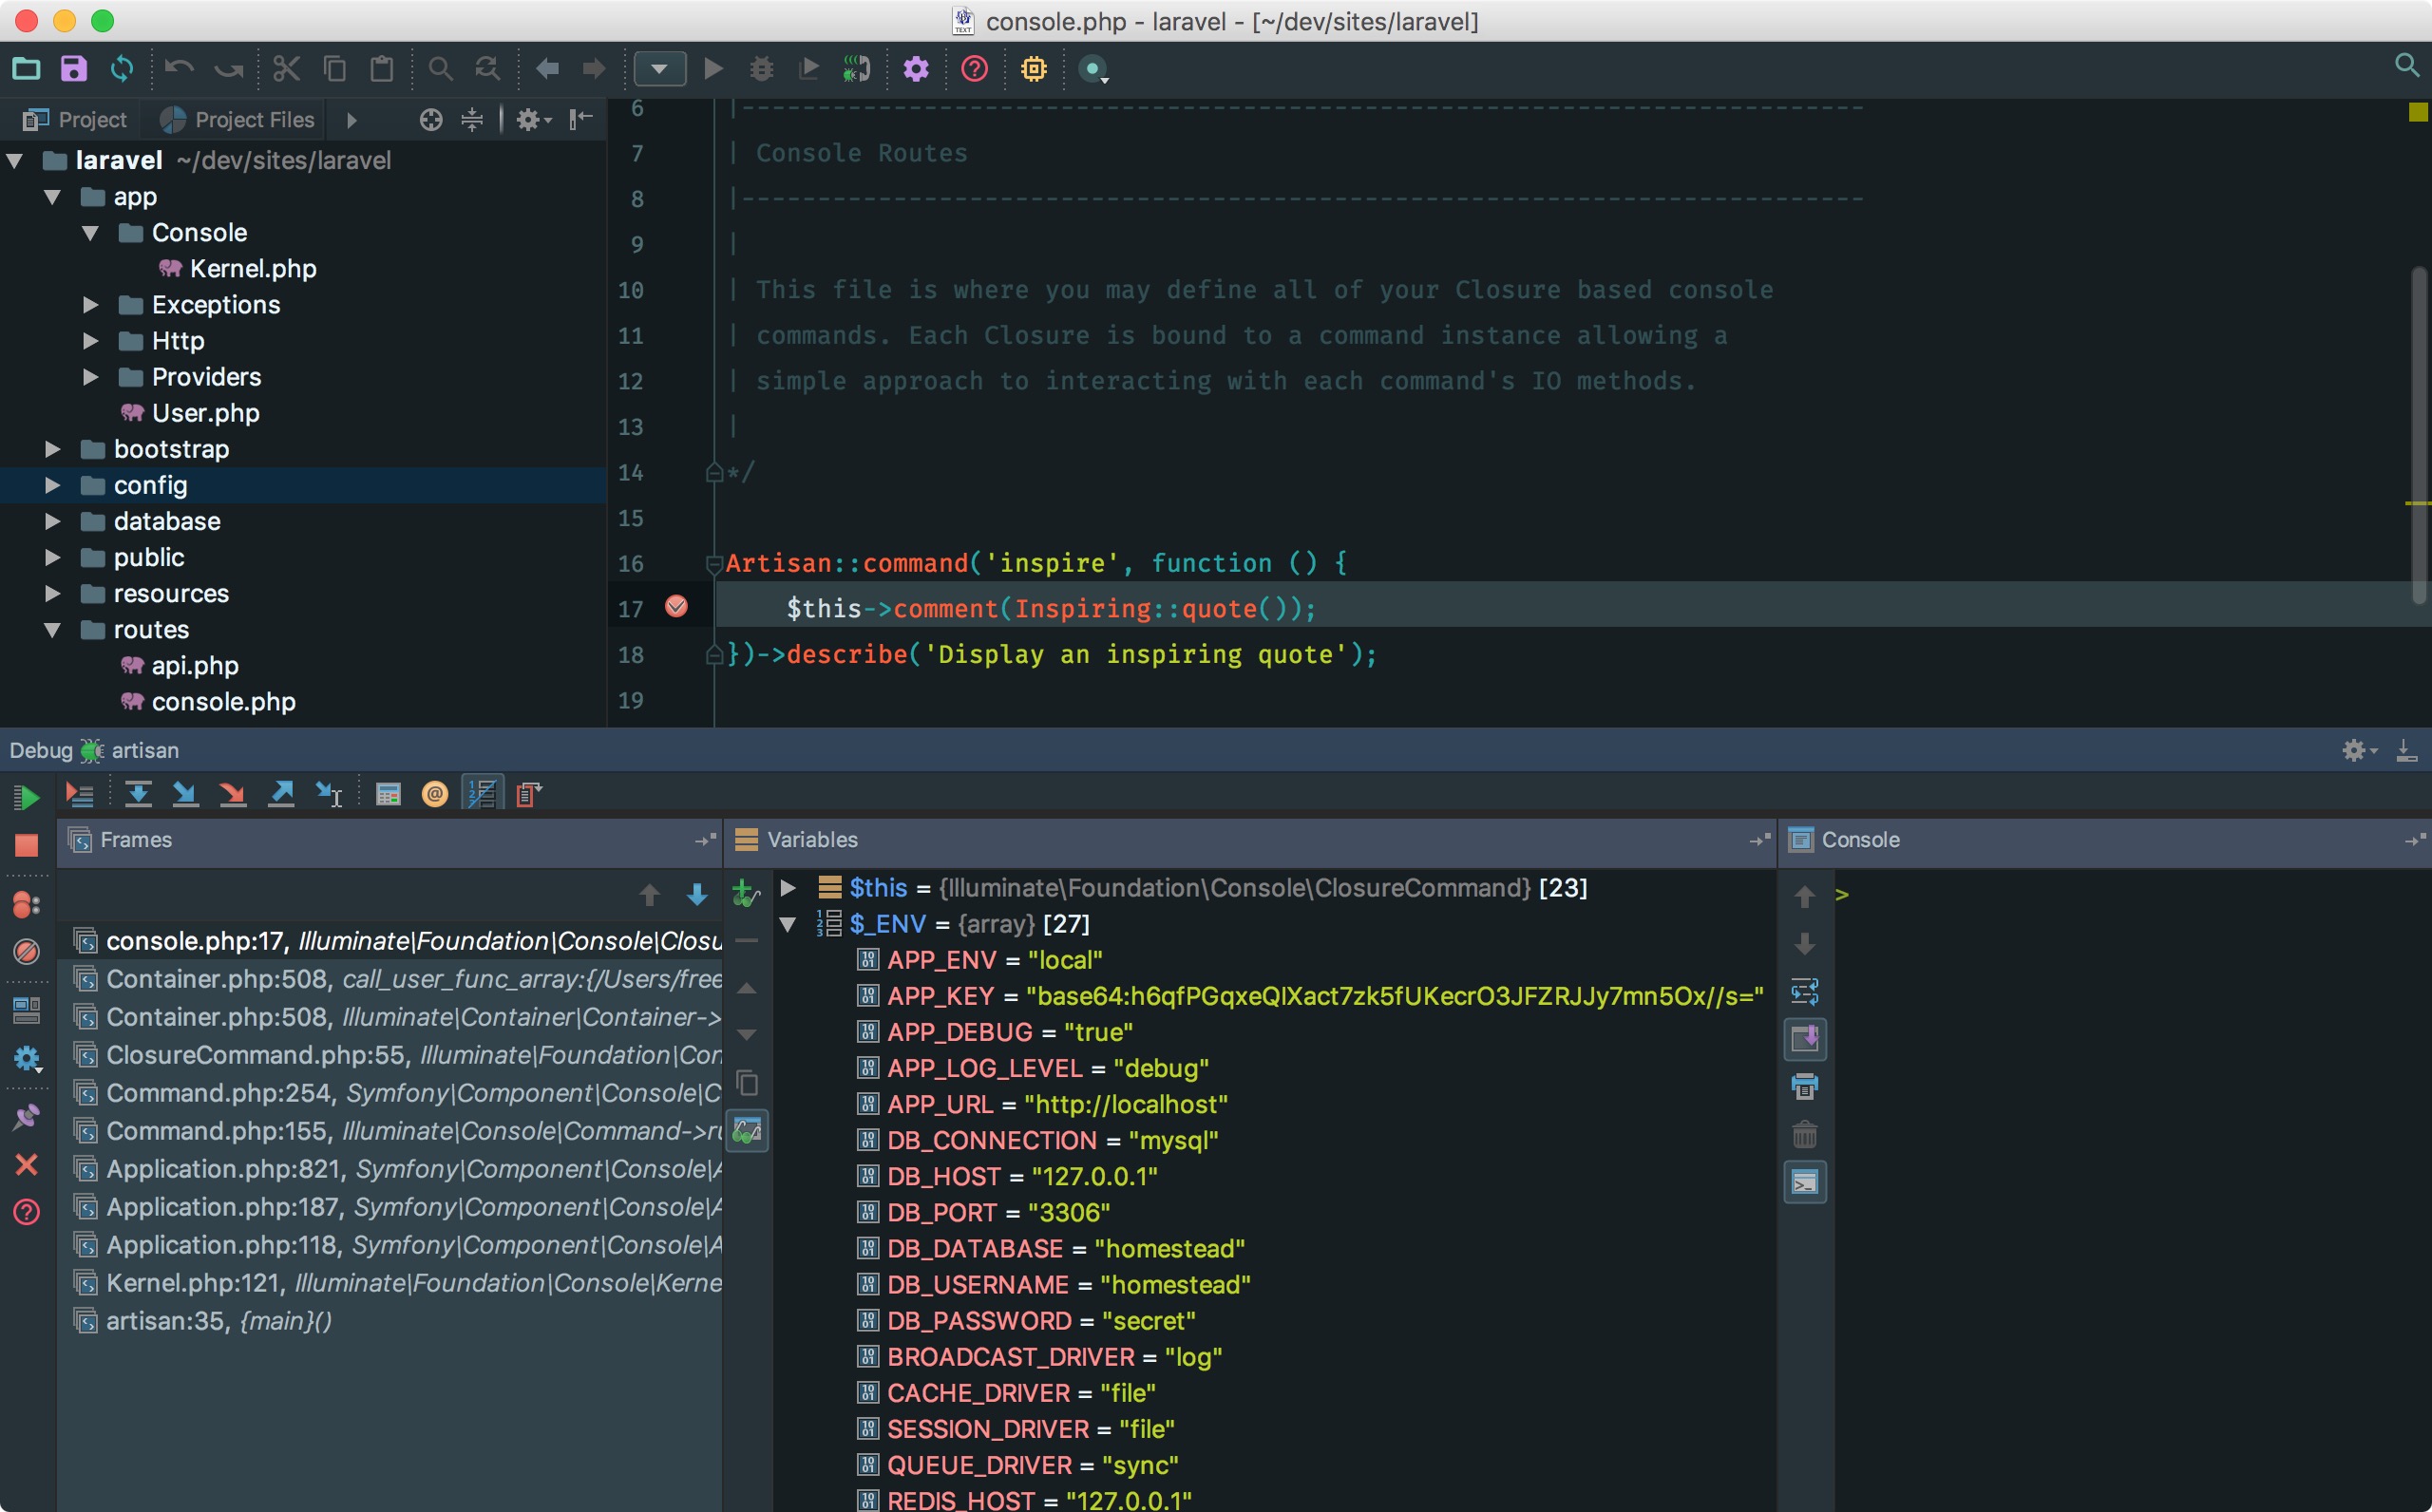Open the config folder in project tree
This screenshot has height=1512, width=2432.
point(52,484)
